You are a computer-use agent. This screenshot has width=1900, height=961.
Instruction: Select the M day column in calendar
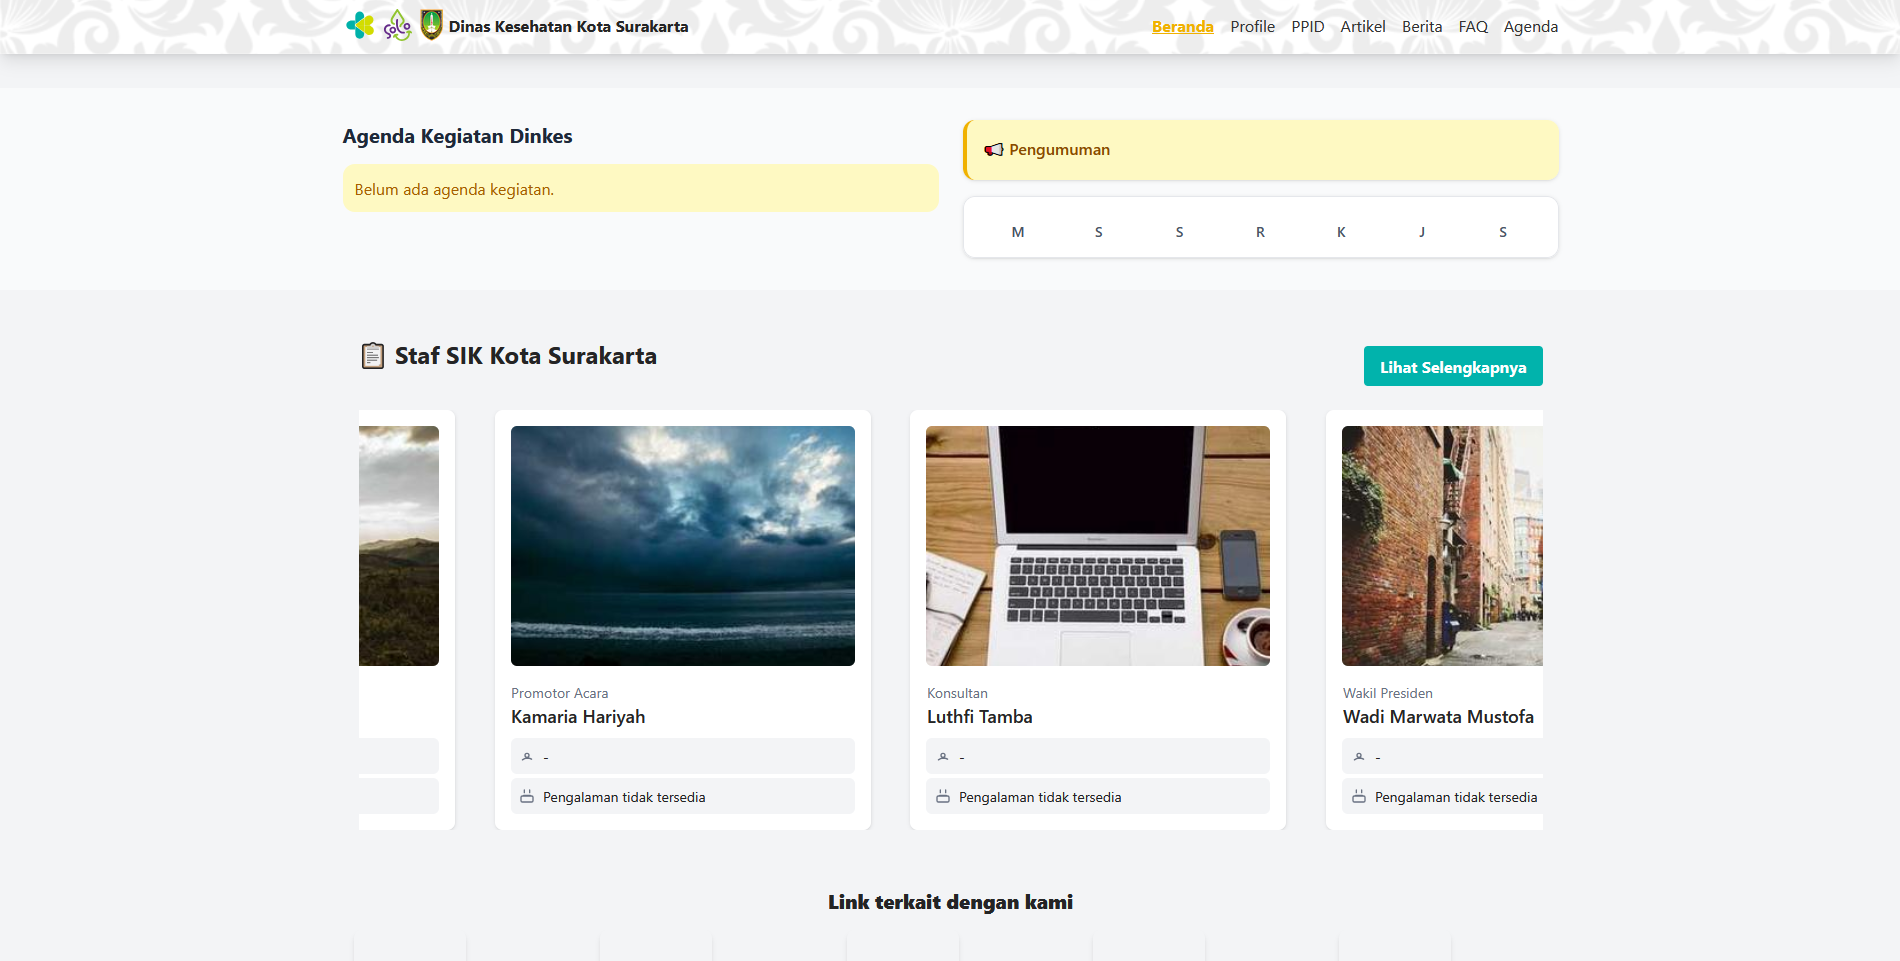1018,232
